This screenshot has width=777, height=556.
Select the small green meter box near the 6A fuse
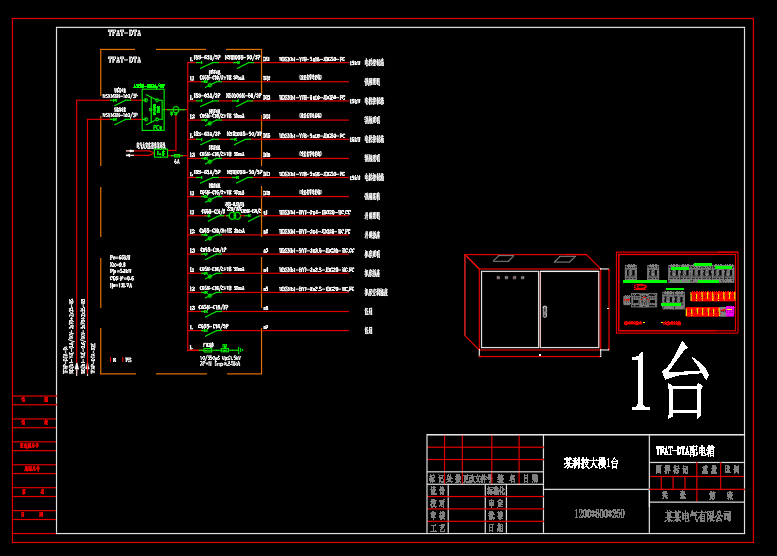coord(161,154)
